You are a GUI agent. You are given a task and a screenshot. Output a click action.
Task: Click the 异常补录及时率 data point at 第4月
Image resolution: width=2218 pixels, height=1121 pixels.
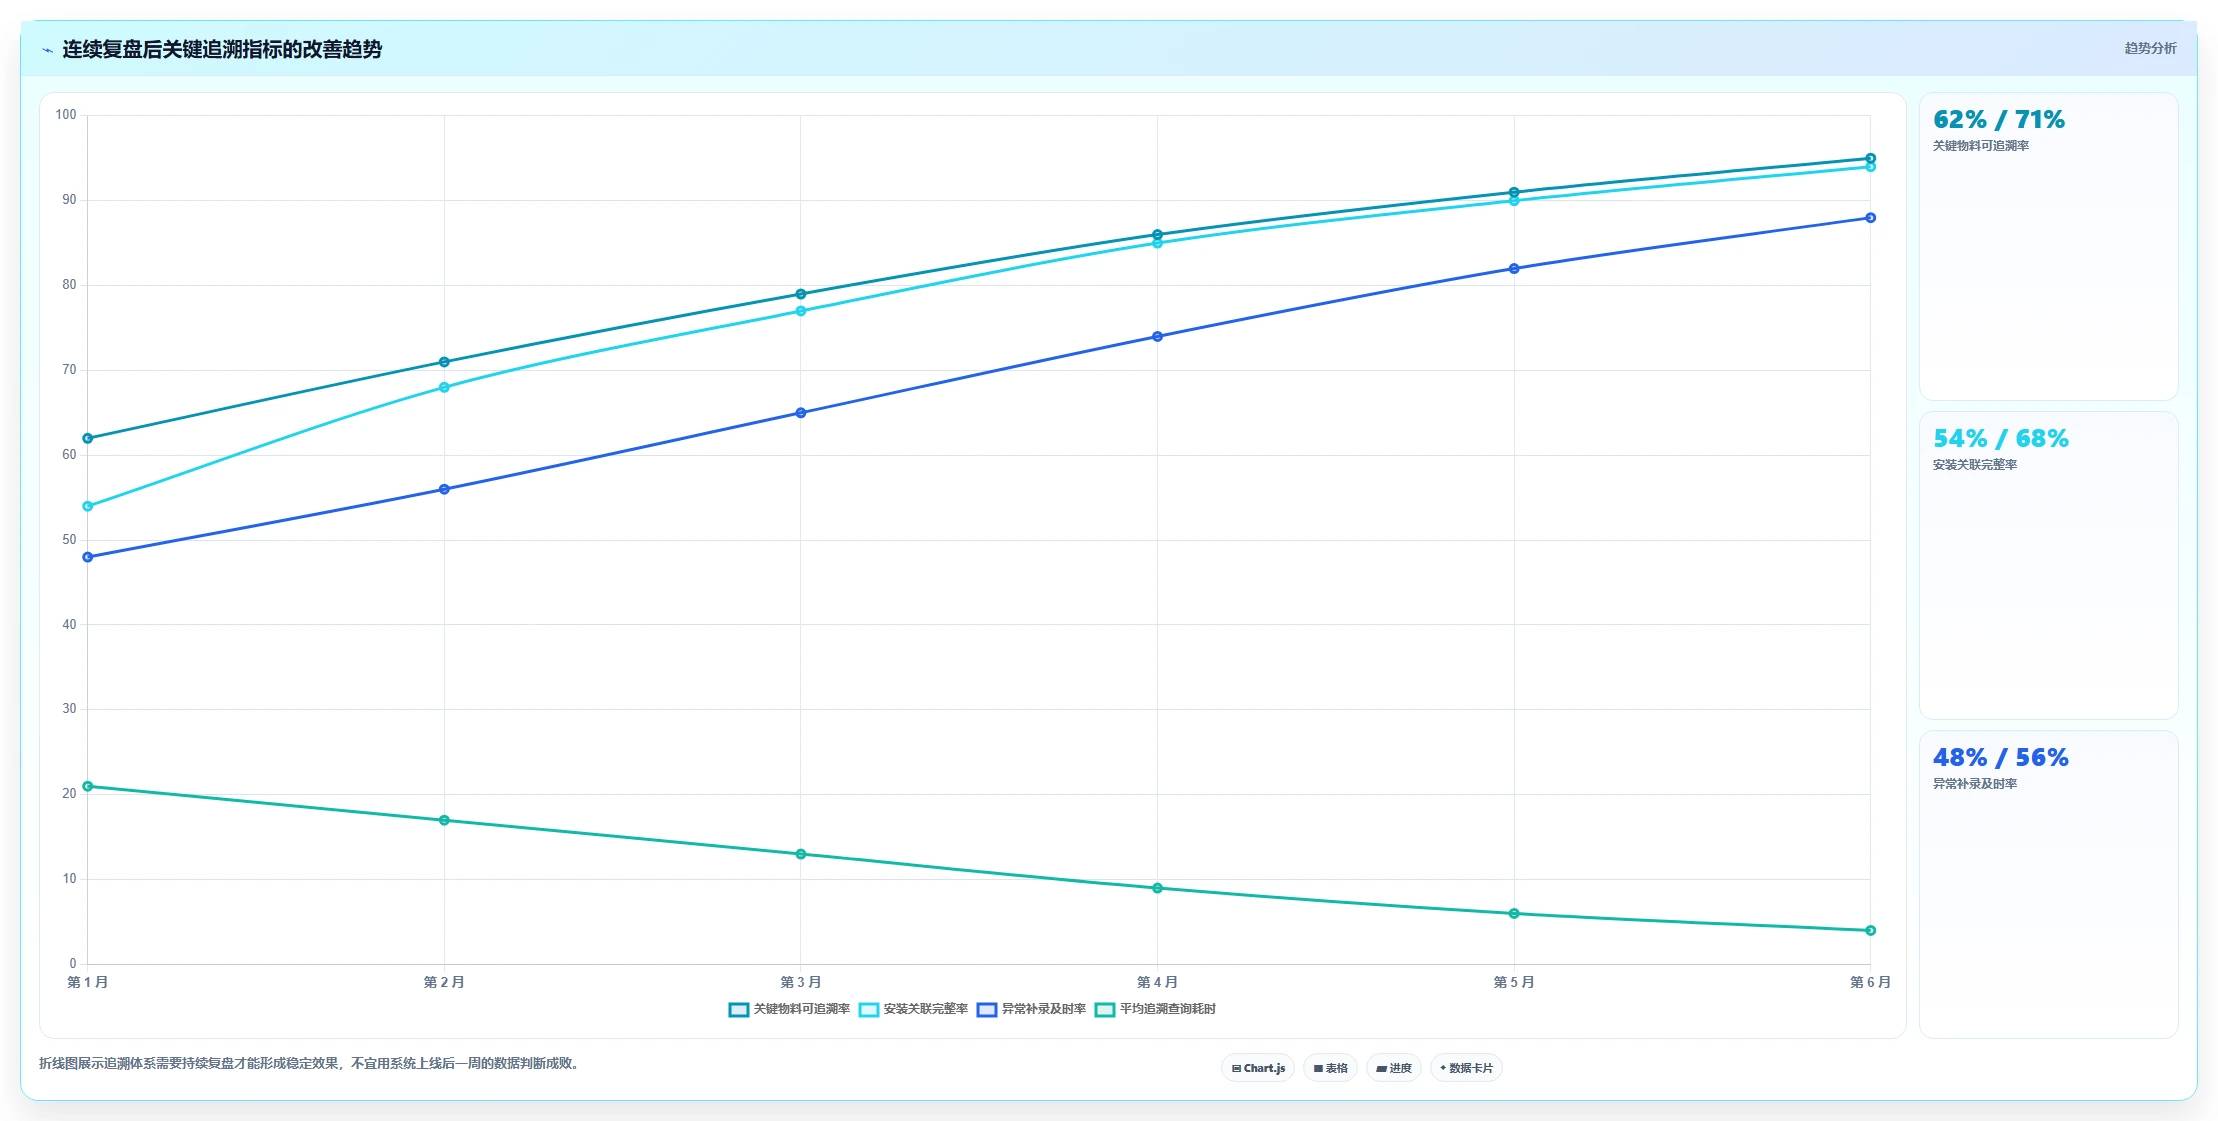click(1157, 336)
